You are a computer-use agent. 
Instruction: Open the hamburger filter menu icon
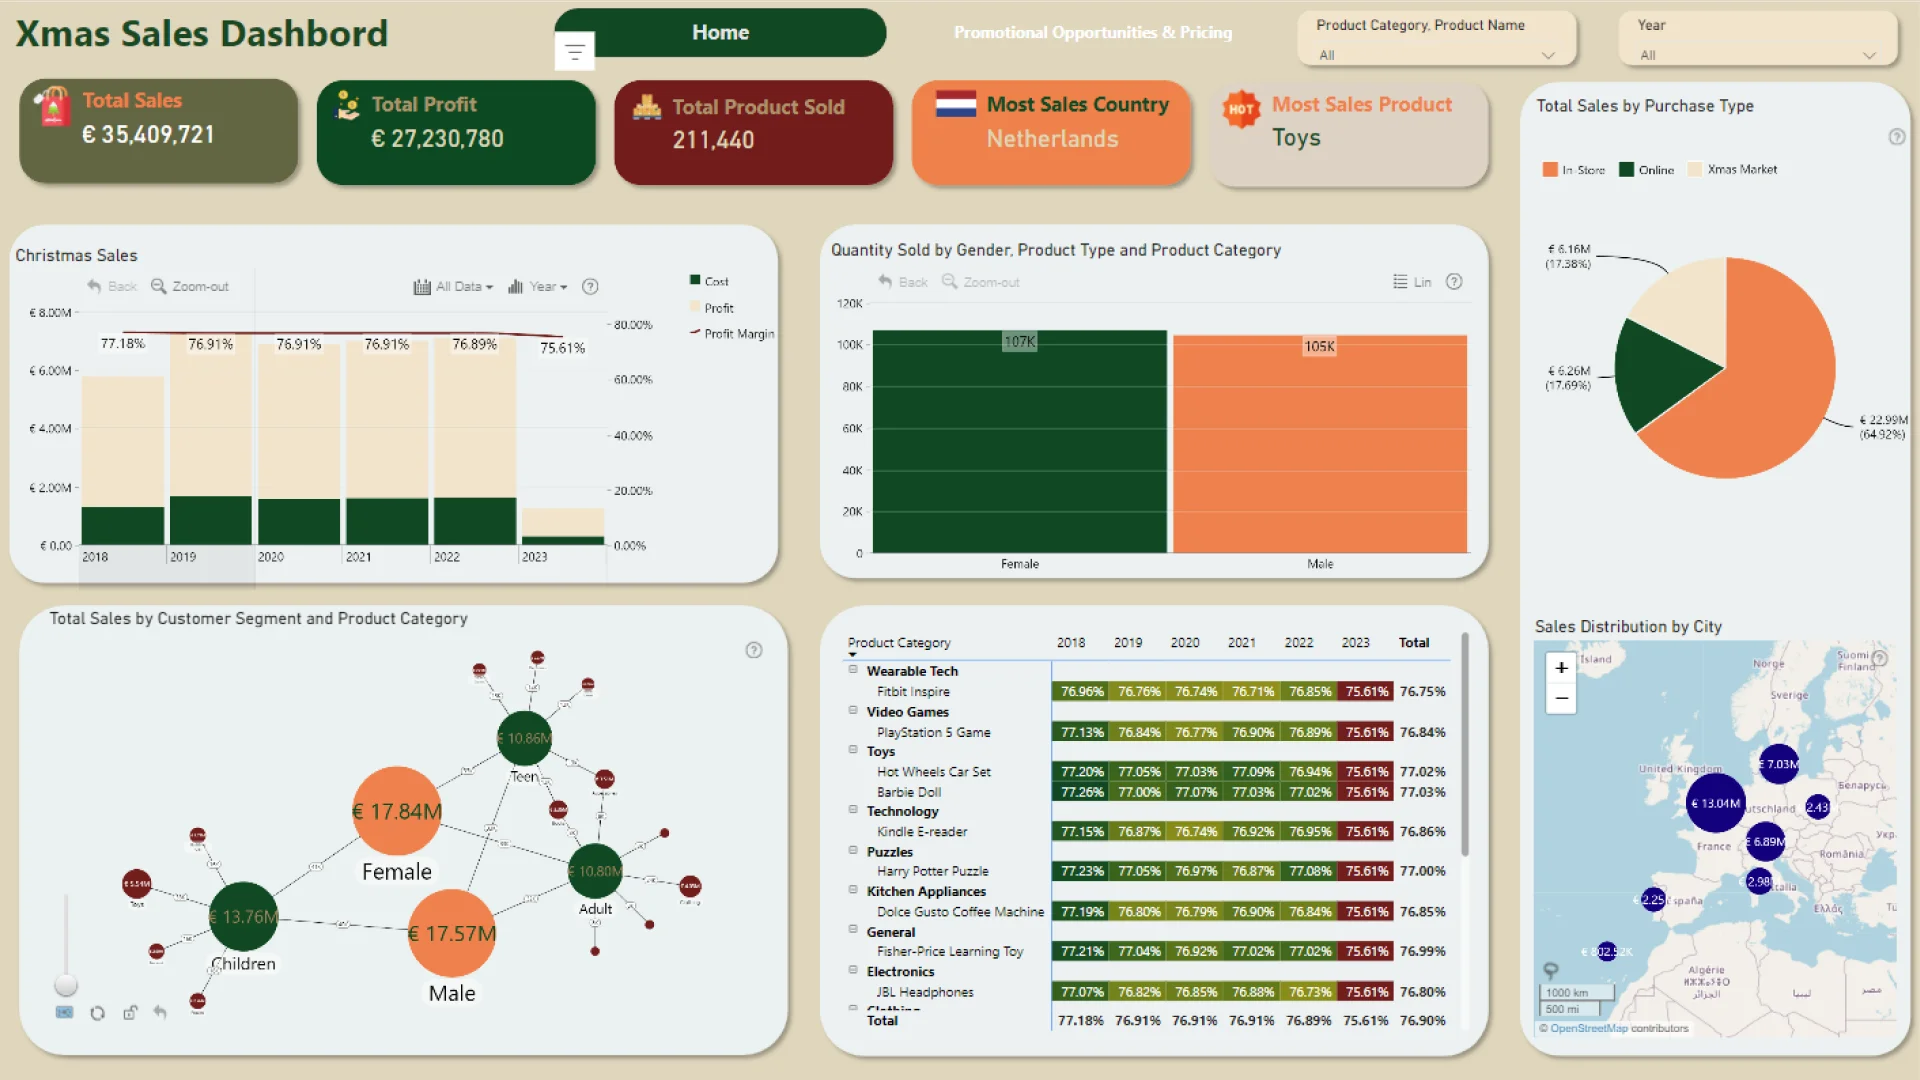tap(574, 51)
